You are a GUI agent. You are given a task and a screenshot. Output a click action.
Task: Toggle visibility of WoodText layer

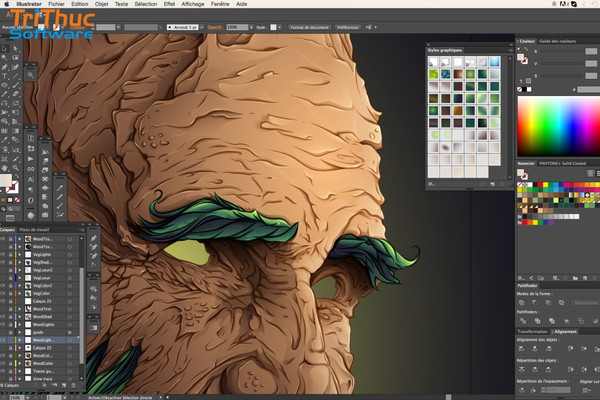pos(5,308)
